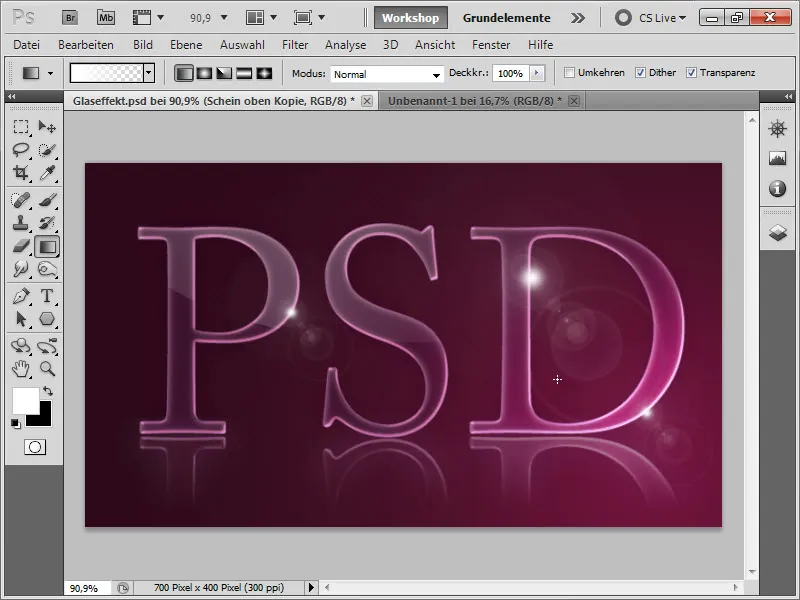The width and height of the screenshot is (800, 600).
Task: Open the Filter menu
Action: 298,44
